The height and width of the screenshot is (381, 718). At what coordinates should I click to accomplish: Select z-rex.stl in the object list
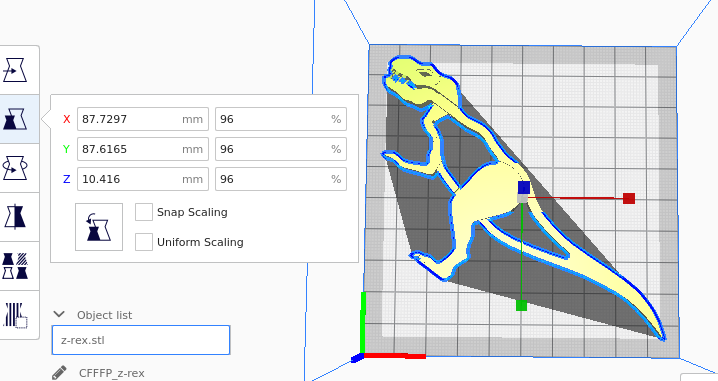click(x=141, y=340)
